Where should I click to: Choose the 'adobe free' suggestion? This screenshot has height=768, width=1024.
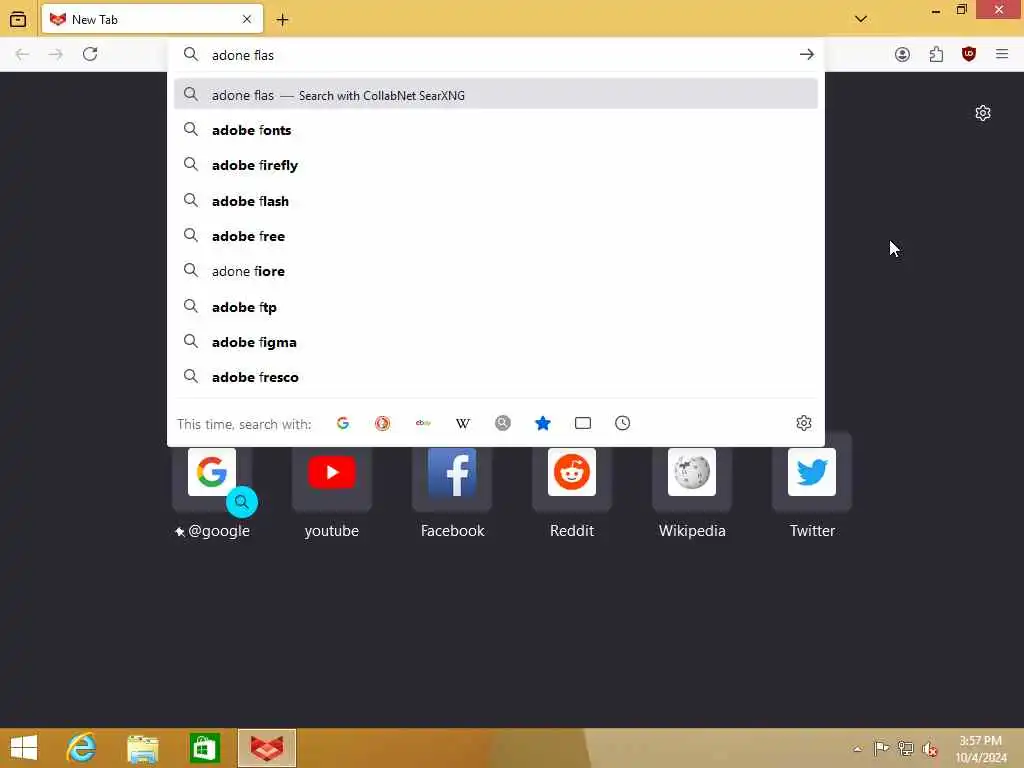496,236
